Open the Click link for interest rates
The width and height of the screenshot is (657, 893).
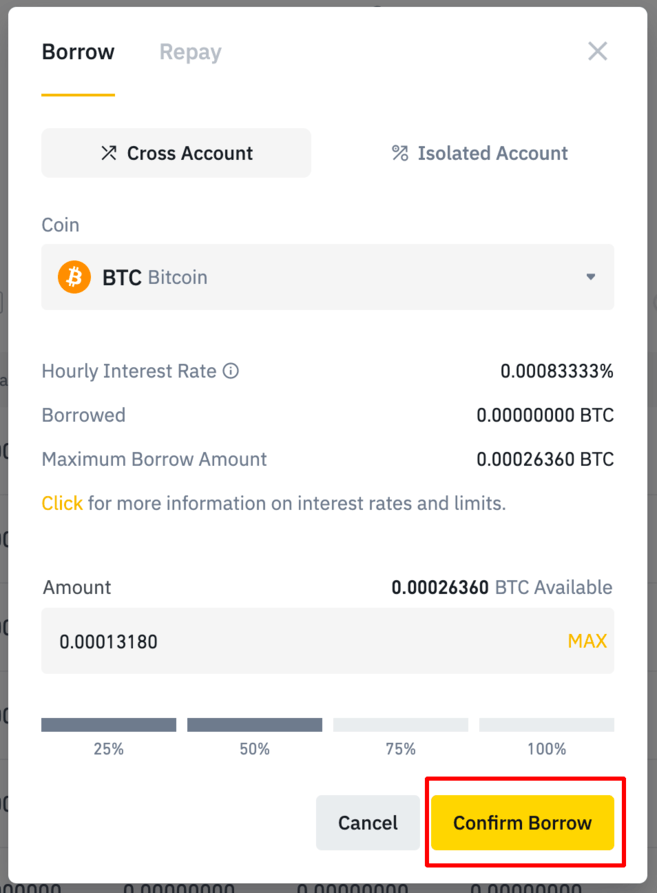(x=62, y=503)
